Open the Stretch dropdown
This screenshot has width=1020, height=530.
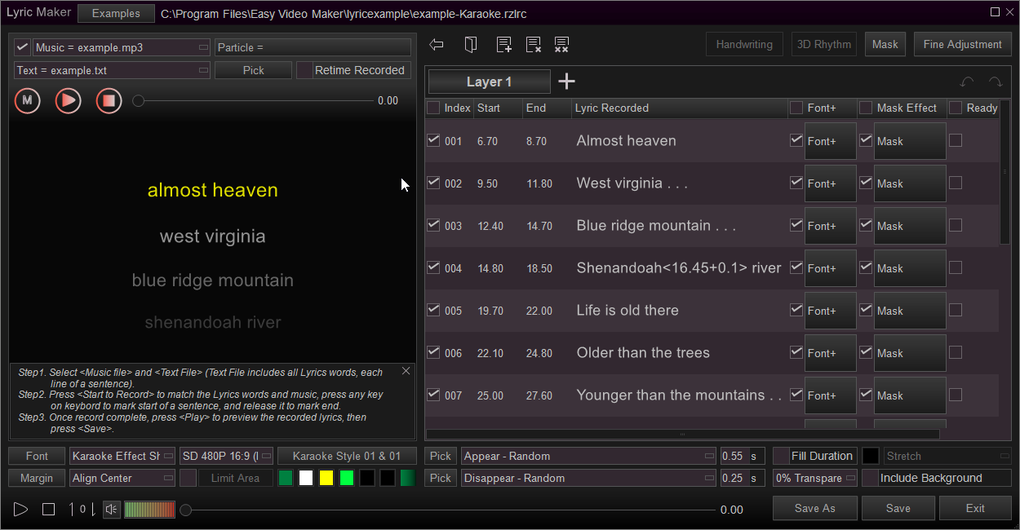coord(946,456)
